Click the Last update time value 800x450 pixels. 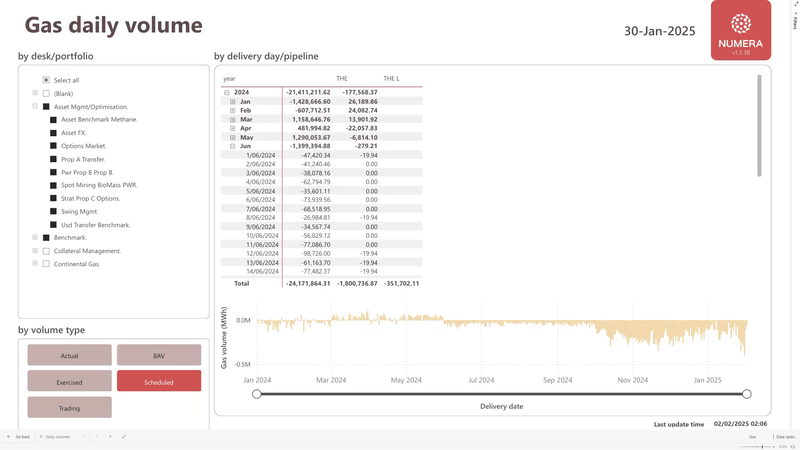click(740, 423)
